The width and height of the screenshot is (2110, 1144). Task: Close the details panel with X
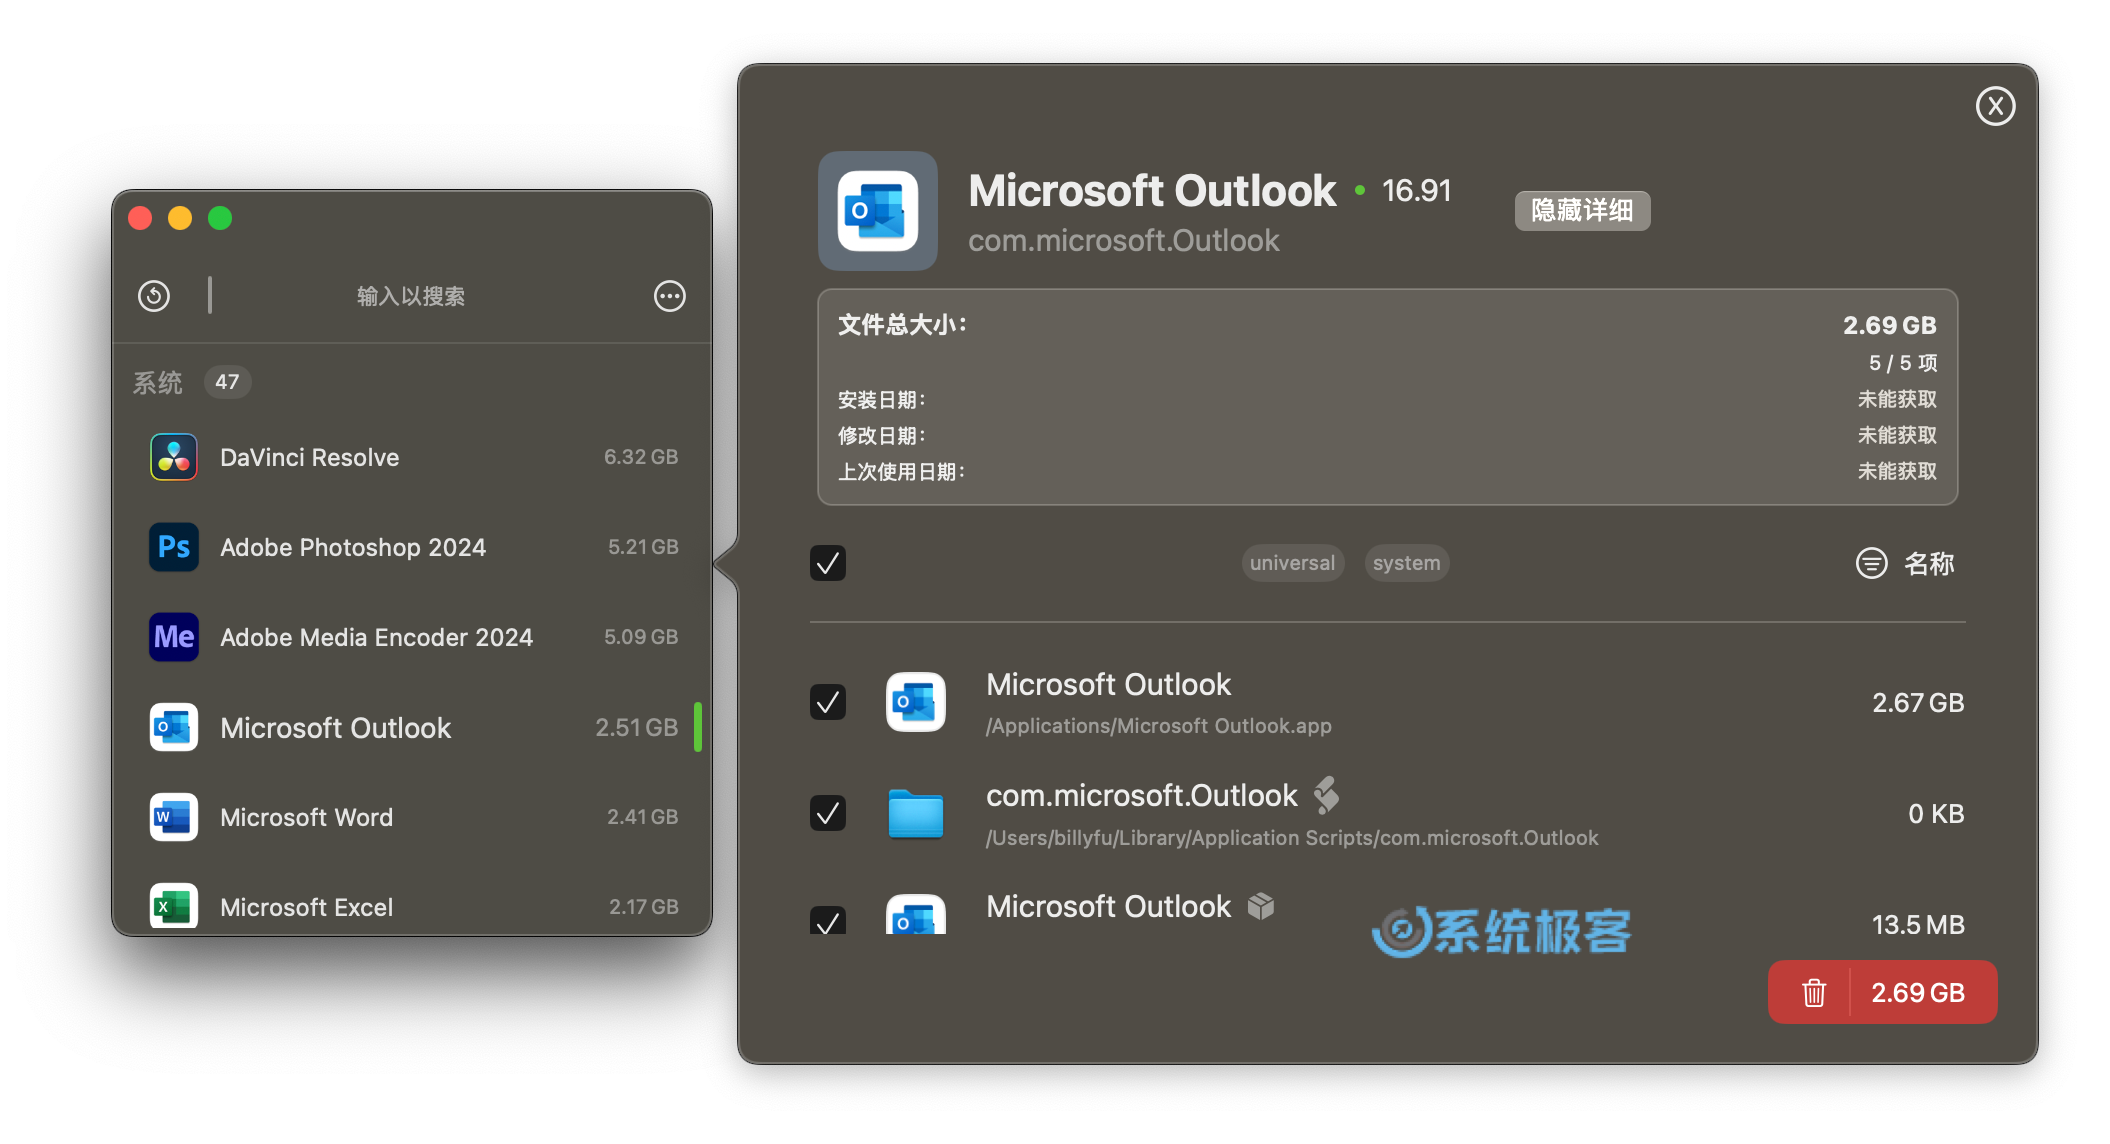pos(1995,106)
